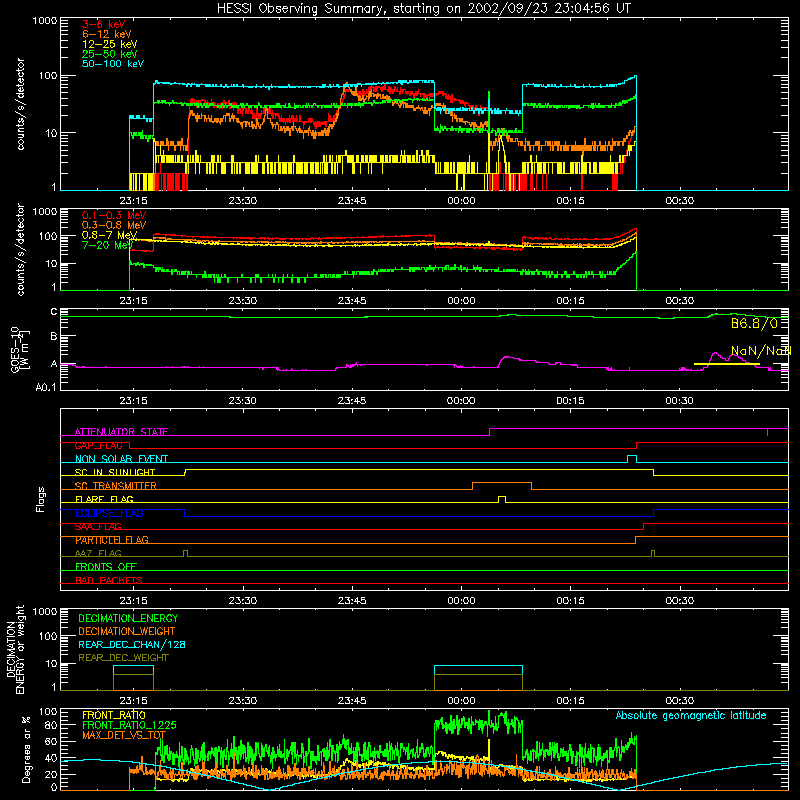The width and height of the screenshot is (800, 800).
Task: Select the 25-50 keV legend label
Action: pyautogui.click(x=110, y=54)
